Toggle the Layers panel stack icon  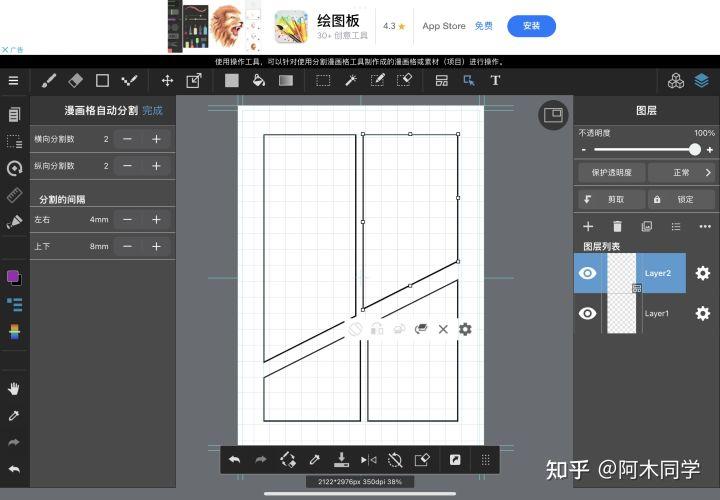(x=702, y=81)
